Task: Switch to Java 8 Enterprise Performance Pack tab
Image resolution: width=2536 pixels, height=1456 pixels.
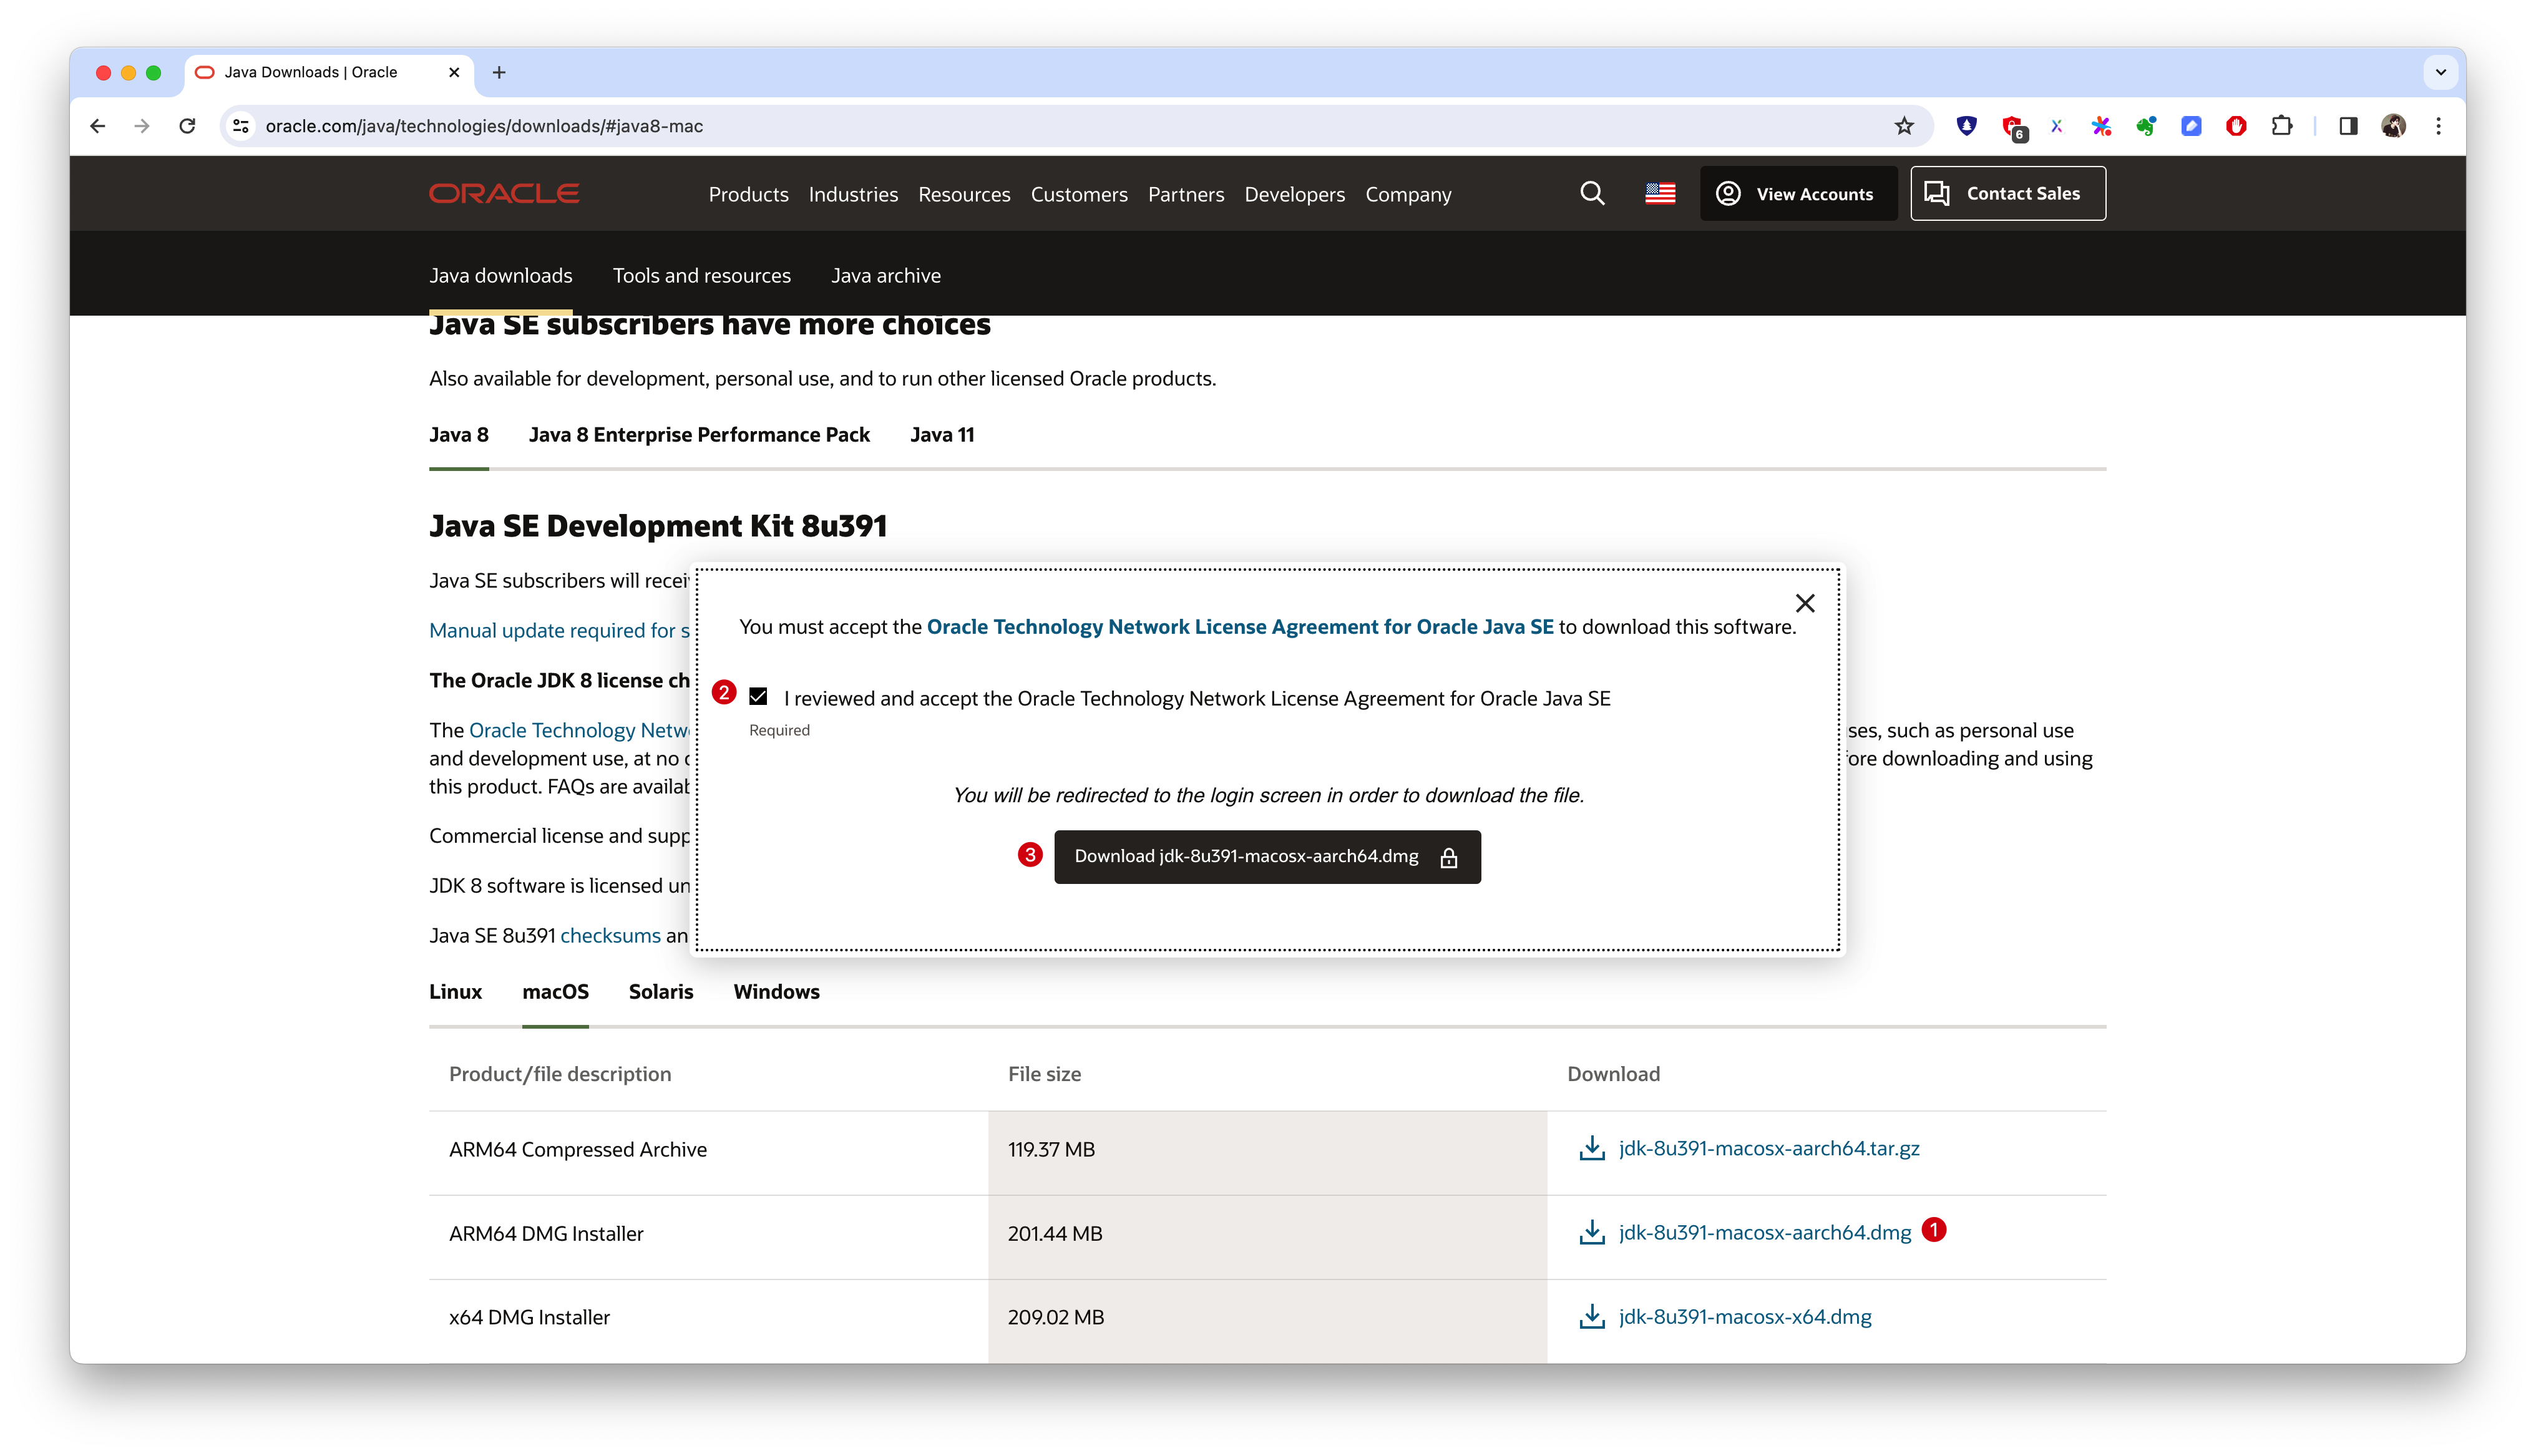Action: (x=699, y=434)
